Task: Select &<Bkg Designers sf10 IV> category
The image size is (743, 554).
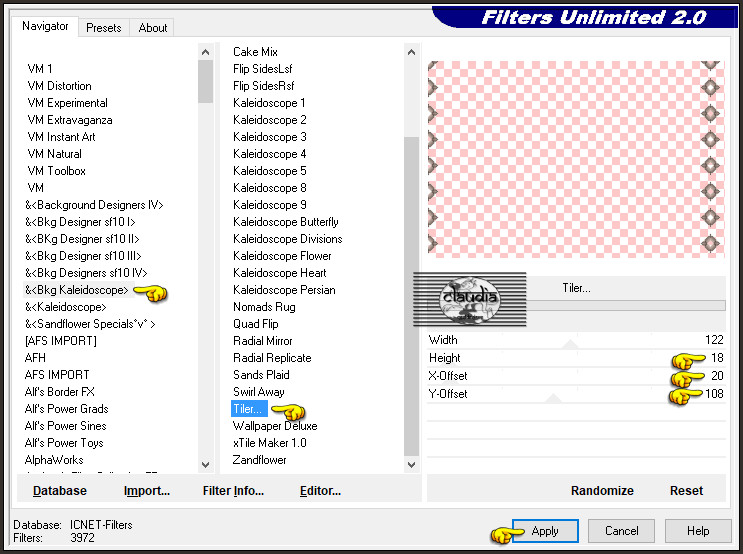Action: point(86,273)
